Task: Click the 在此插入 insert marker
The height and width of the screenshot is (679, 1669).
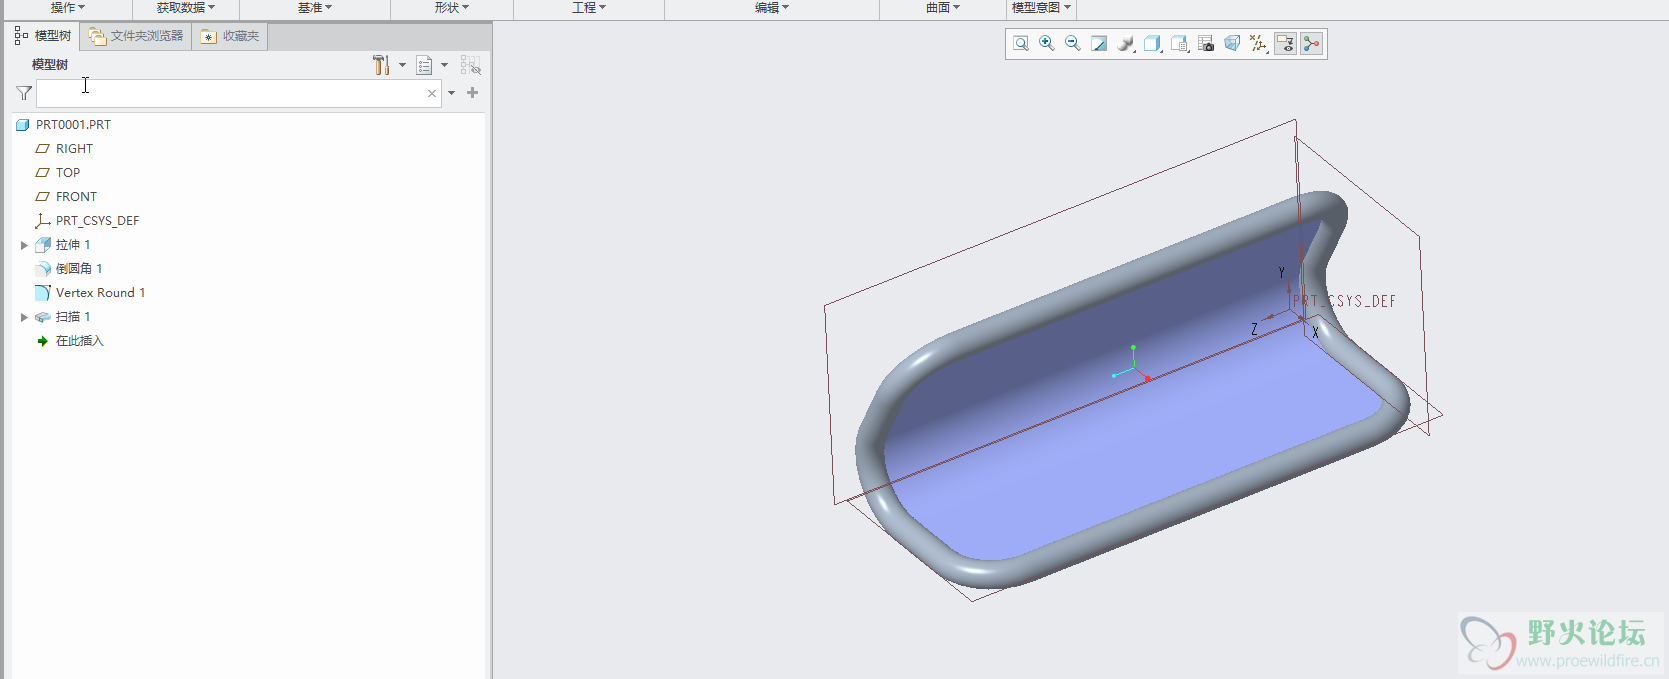Action: 80,341
